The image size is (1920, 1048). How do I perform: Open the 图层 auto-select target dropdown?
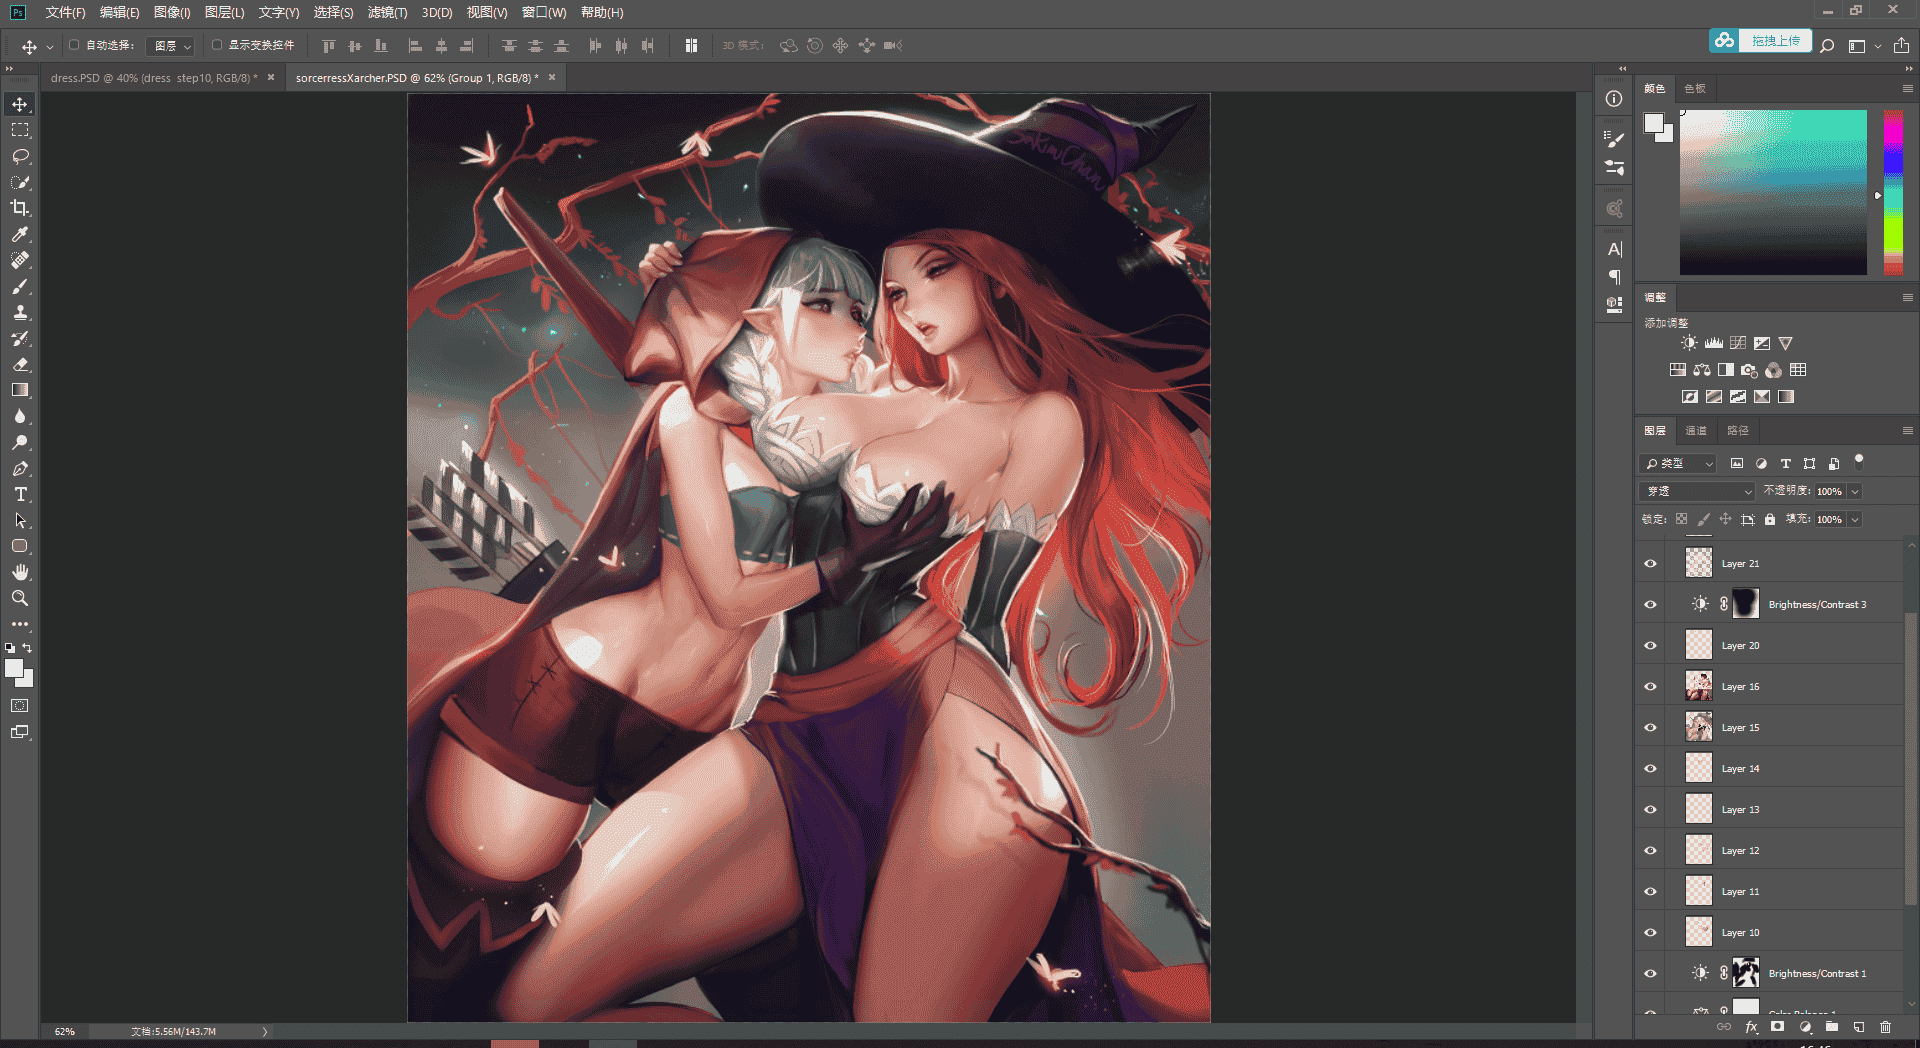170,46
